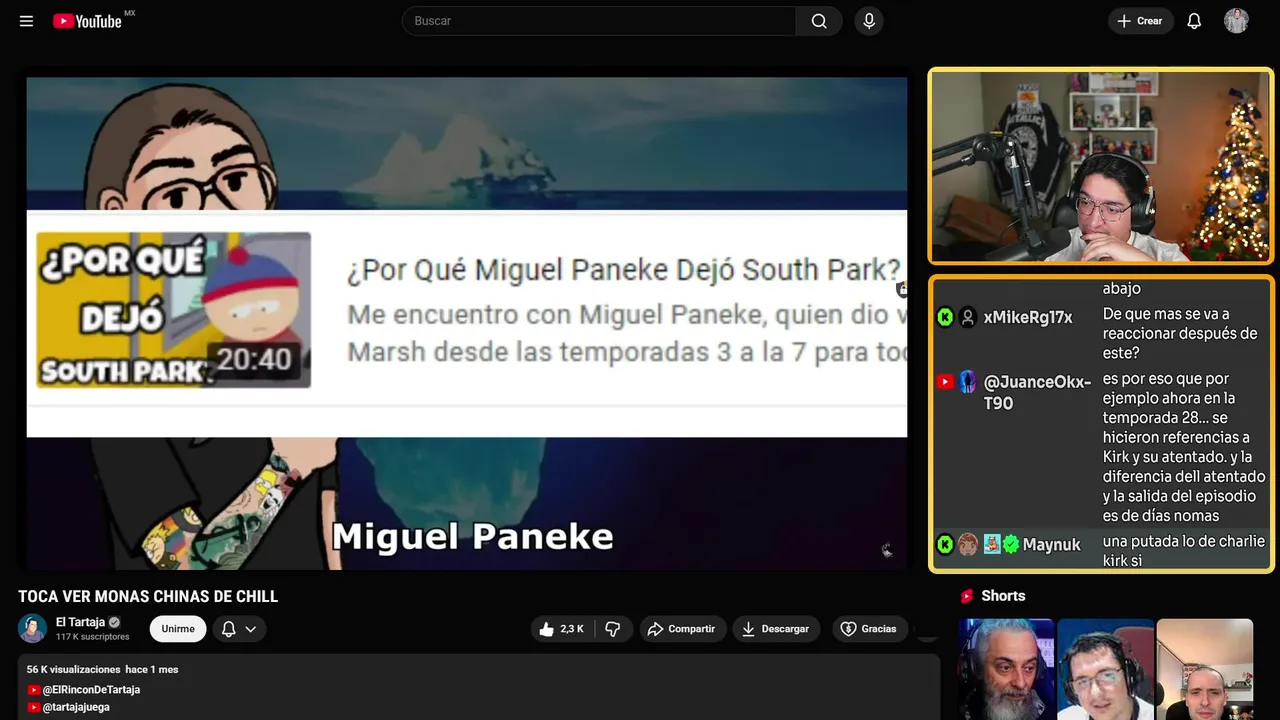Click the Unirme membership button
The width and height of the screenshot is (1280, 720).
click(178, 629)
